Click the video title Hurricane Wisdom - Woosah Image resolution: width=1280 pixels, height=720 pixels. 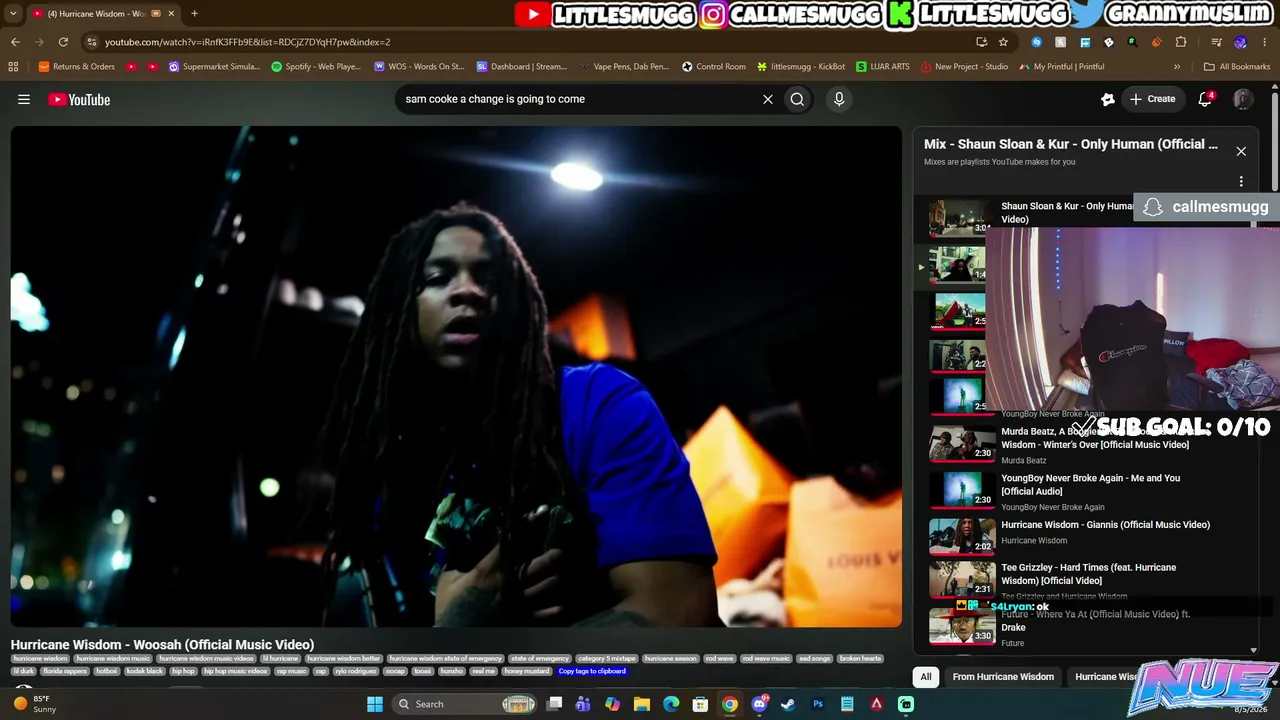coord(162,645)
